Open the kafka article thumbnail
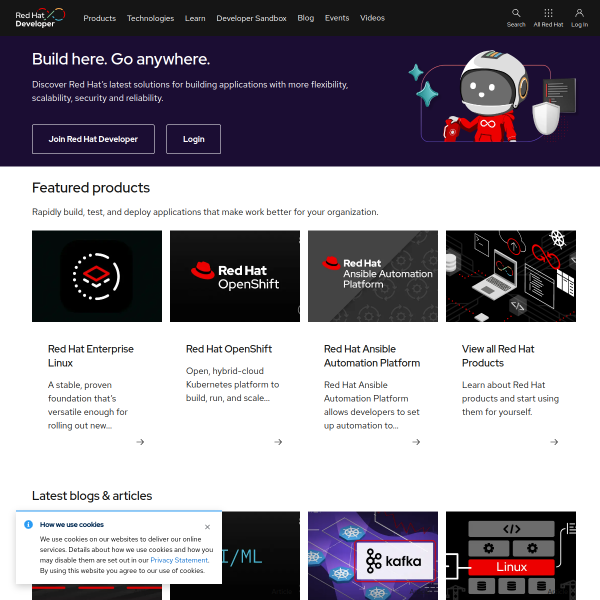600x600 pixels. (373, 556)
